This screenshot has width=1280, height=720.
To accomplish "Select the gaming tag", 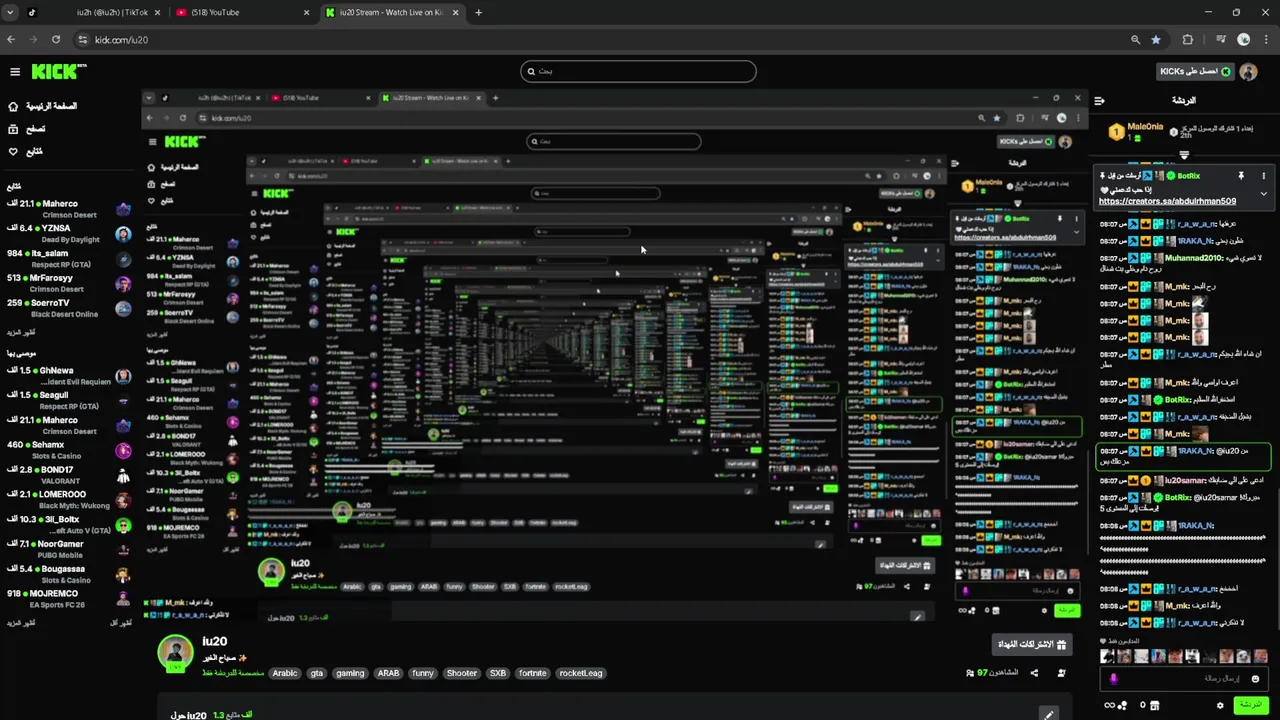I will coord(350,673).
